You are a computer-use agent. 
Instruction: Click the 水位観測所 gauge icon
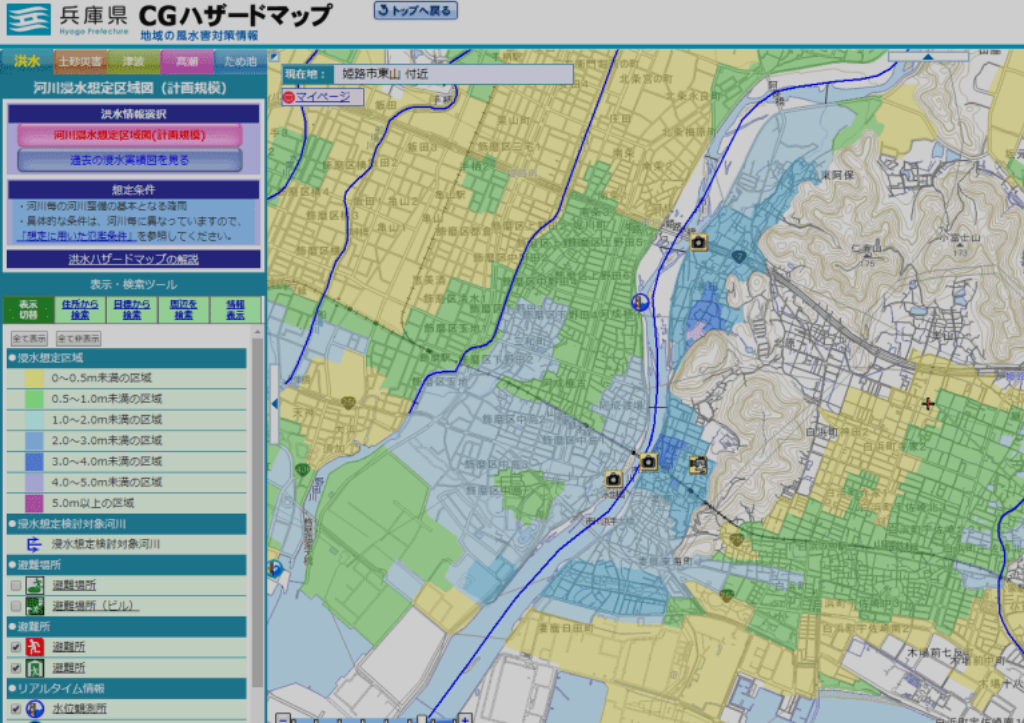coord(33,709)
